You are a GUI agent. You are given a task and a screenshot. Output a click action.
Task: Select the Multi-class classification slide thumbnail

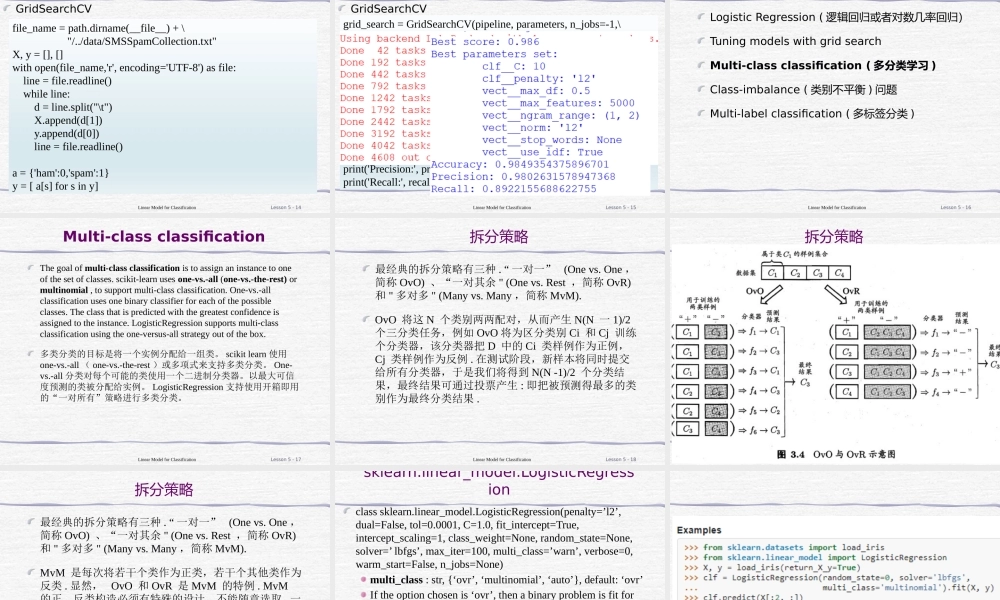pos(165,341)
